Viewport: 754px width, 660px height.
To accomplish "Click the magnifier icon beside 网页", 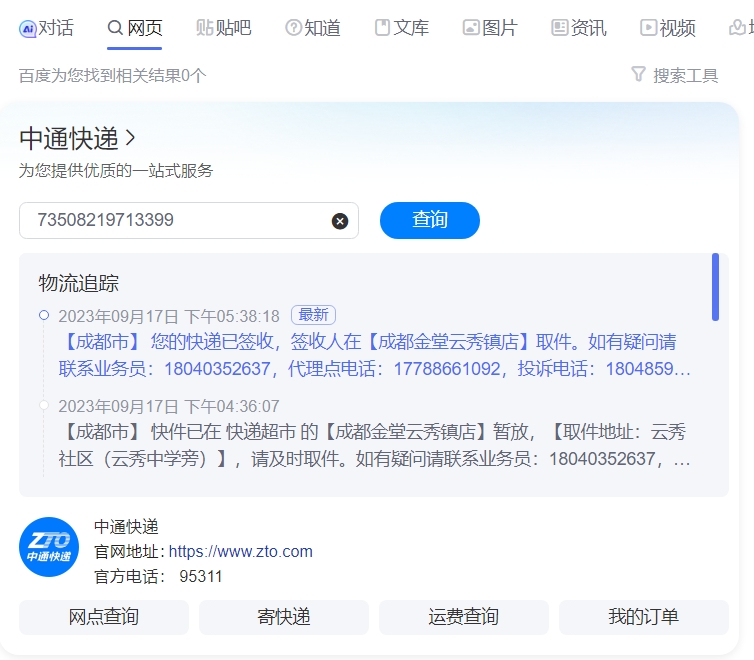I will (115, 27).
